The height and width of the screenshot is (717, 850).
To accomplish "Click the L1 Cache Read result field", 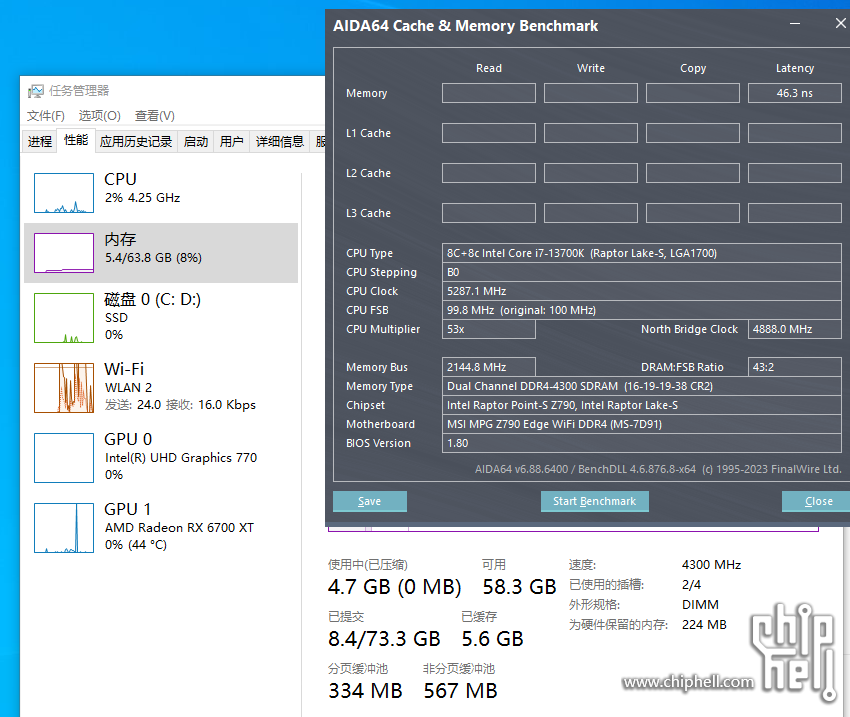I will point(489,133).
